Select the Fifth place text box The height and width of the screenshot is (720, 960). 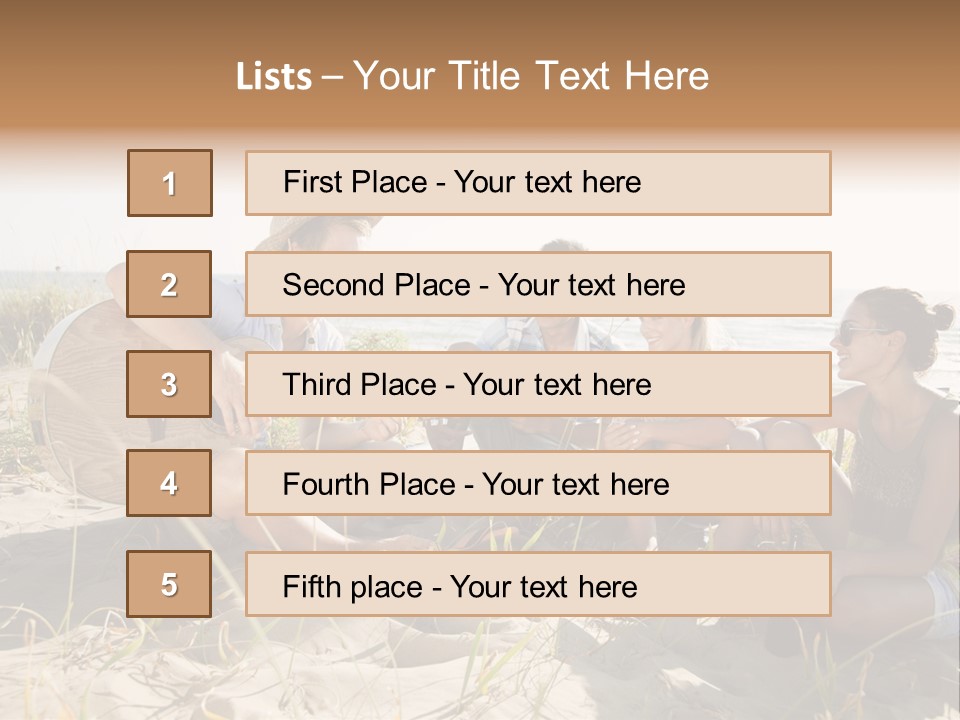538,584
